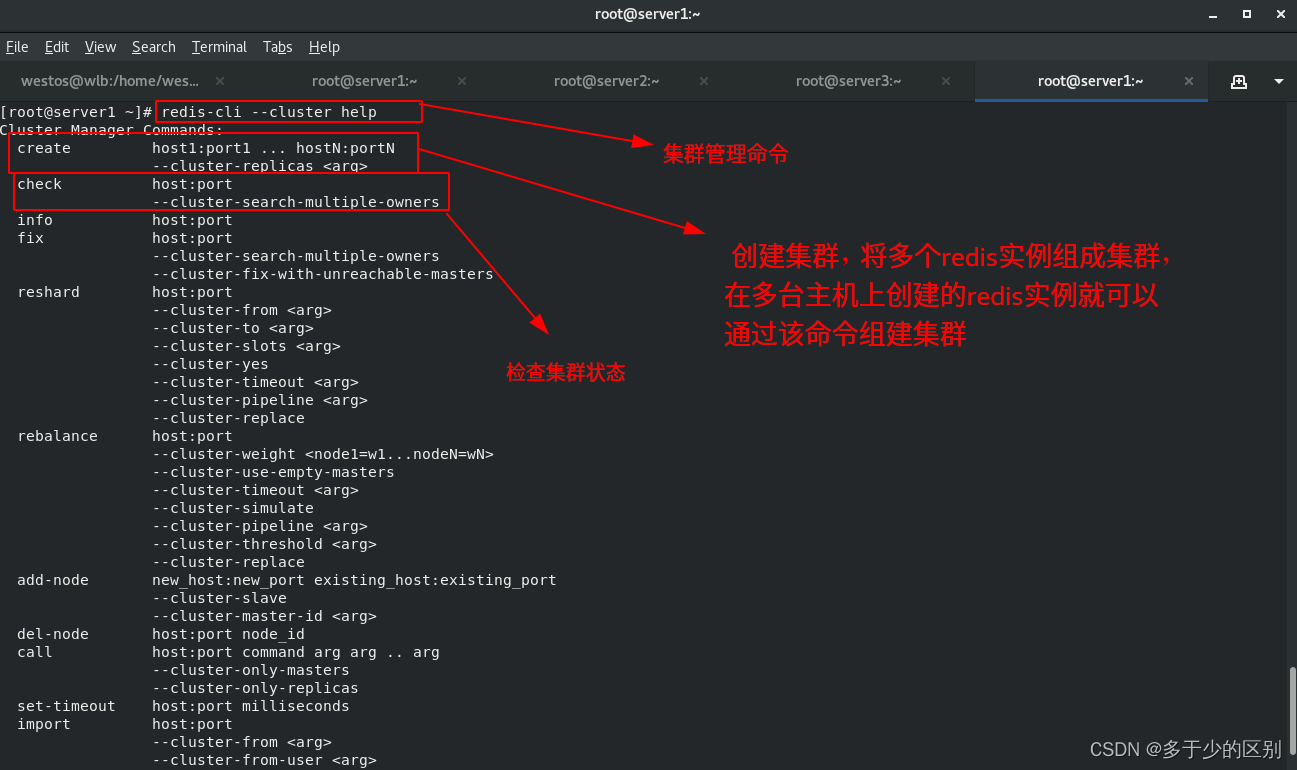
Task: Click '--cluster-use-empty-masters' option text
Action: [274, 472]
